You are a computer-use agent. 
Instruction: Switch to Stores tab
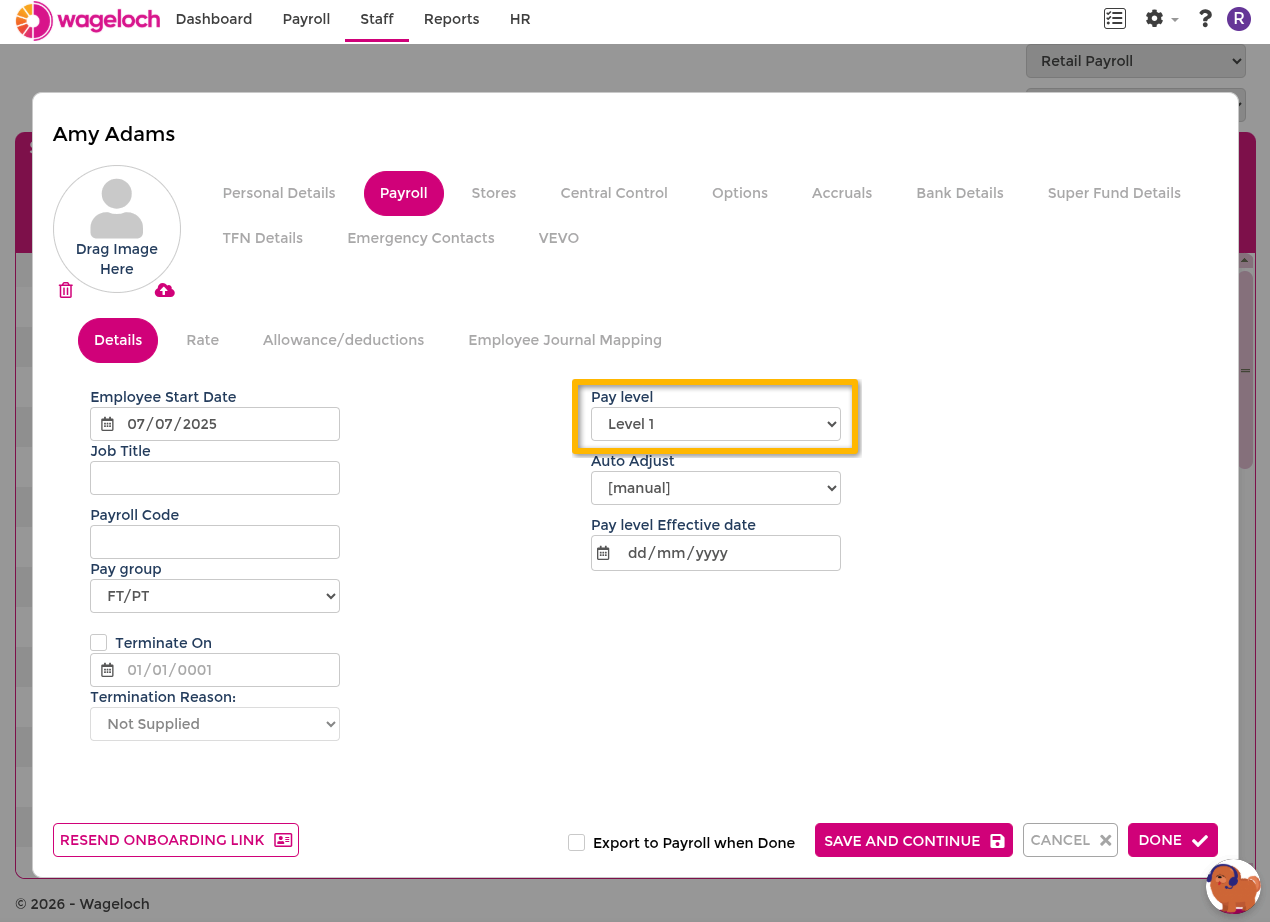coord(494,193)
